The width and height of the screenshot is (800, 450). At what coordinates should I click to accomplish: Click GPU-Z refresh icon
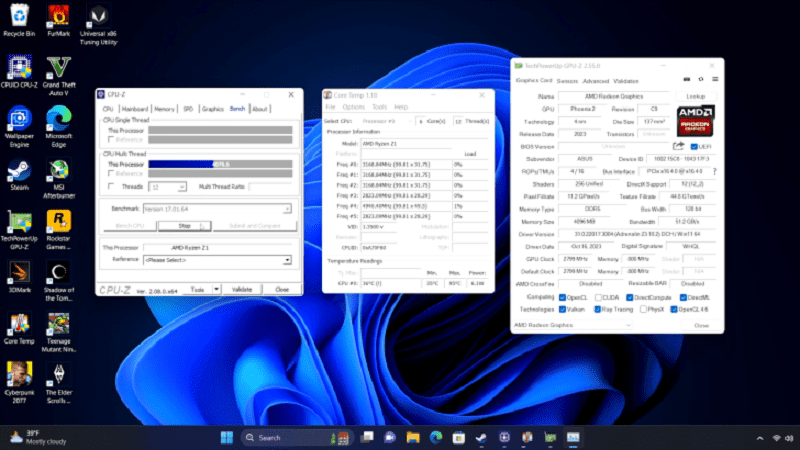click(701, 80)
